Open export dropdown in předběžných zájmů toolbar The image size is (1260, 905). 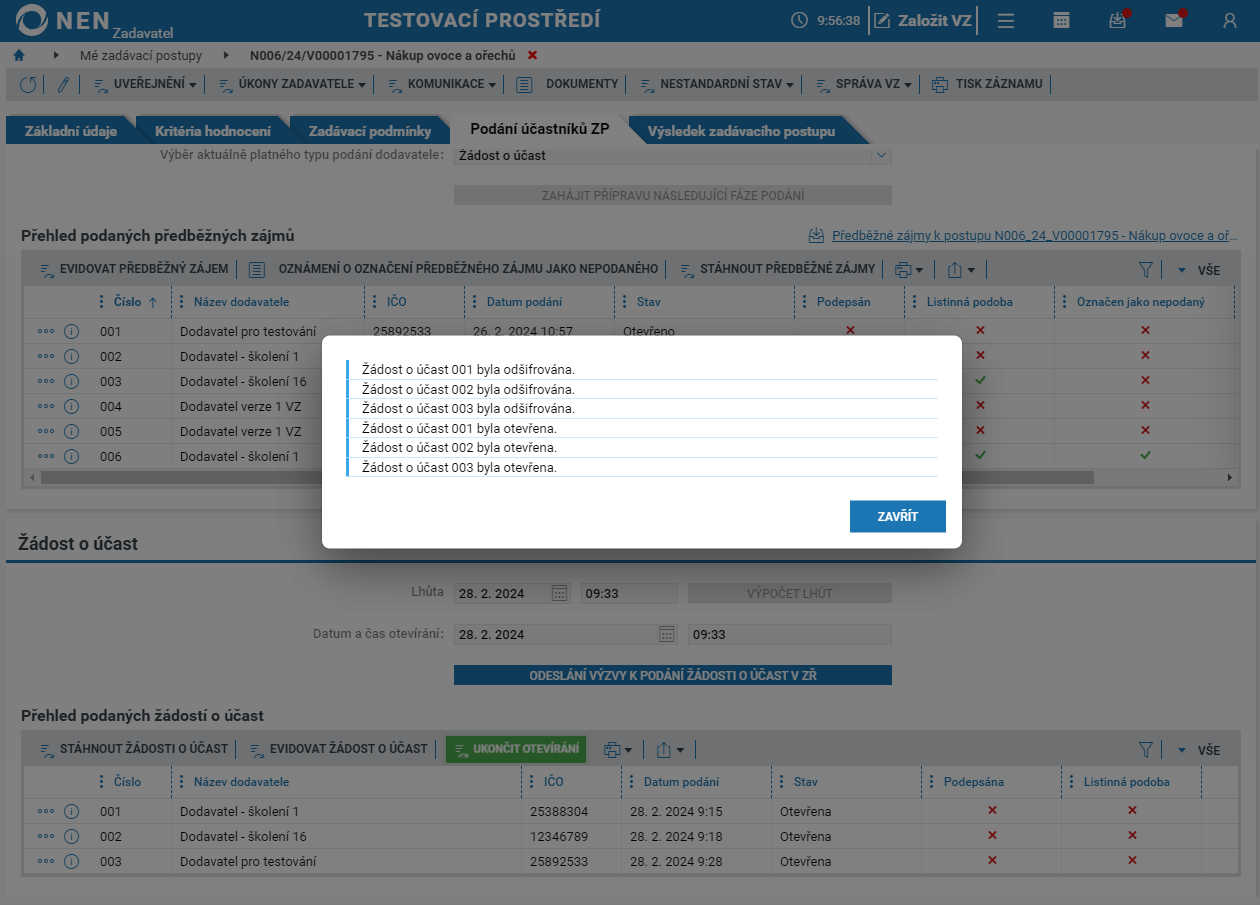point(961,269)
